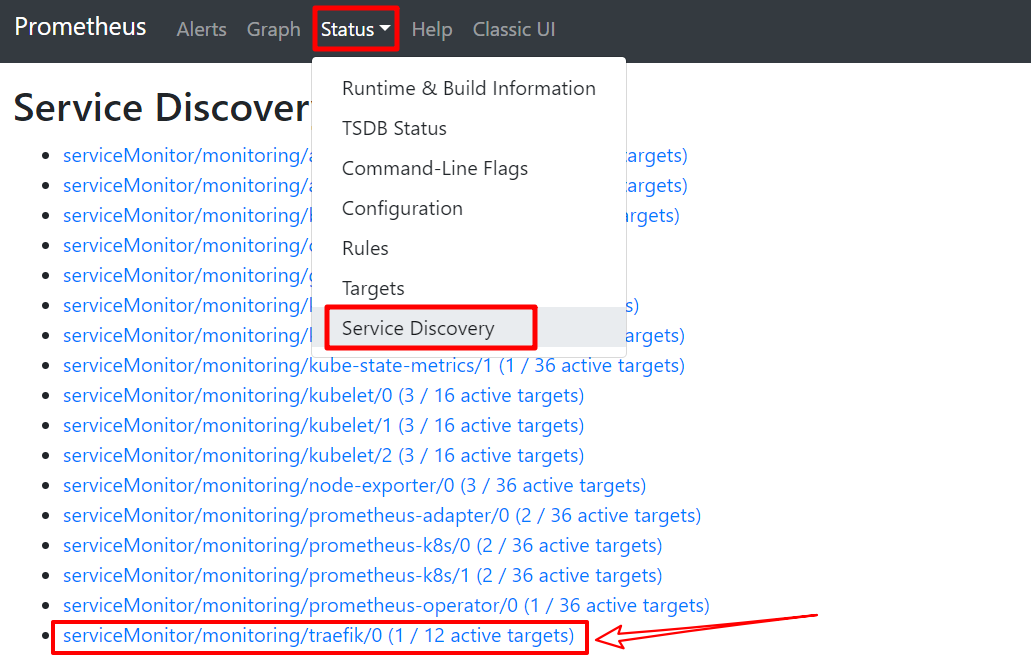Open the Status dropdown in navbar

[355, 30]
